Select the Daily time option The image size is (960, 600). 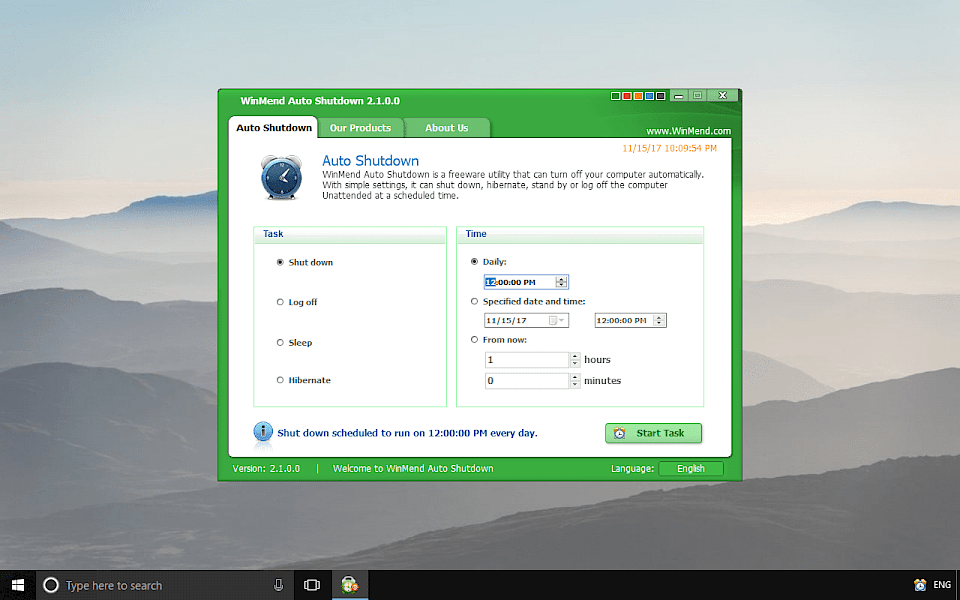(489, 261)
